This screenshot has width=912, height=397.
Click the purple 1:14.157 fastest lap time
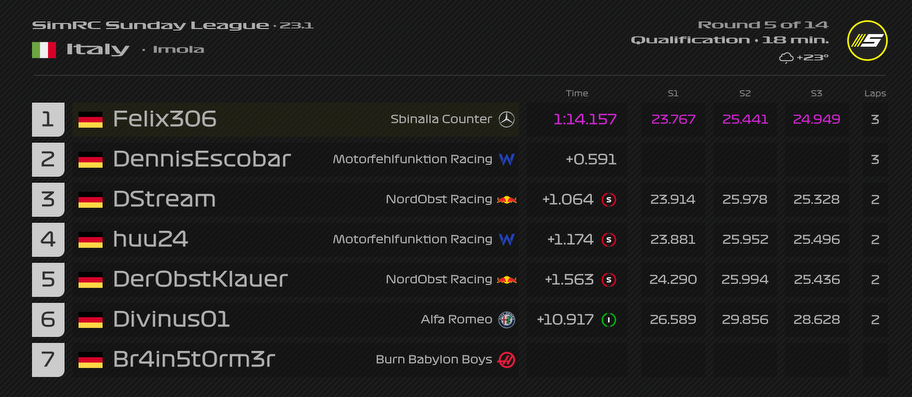pyautogui.click(x=585, y=119)
